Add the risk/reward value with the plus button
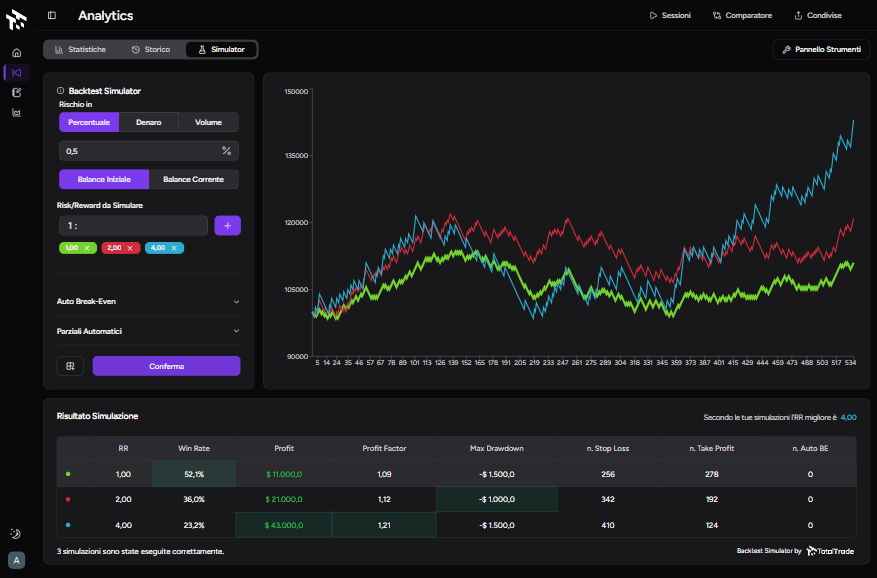The image size is (877, 578). [x=228, y=225]
